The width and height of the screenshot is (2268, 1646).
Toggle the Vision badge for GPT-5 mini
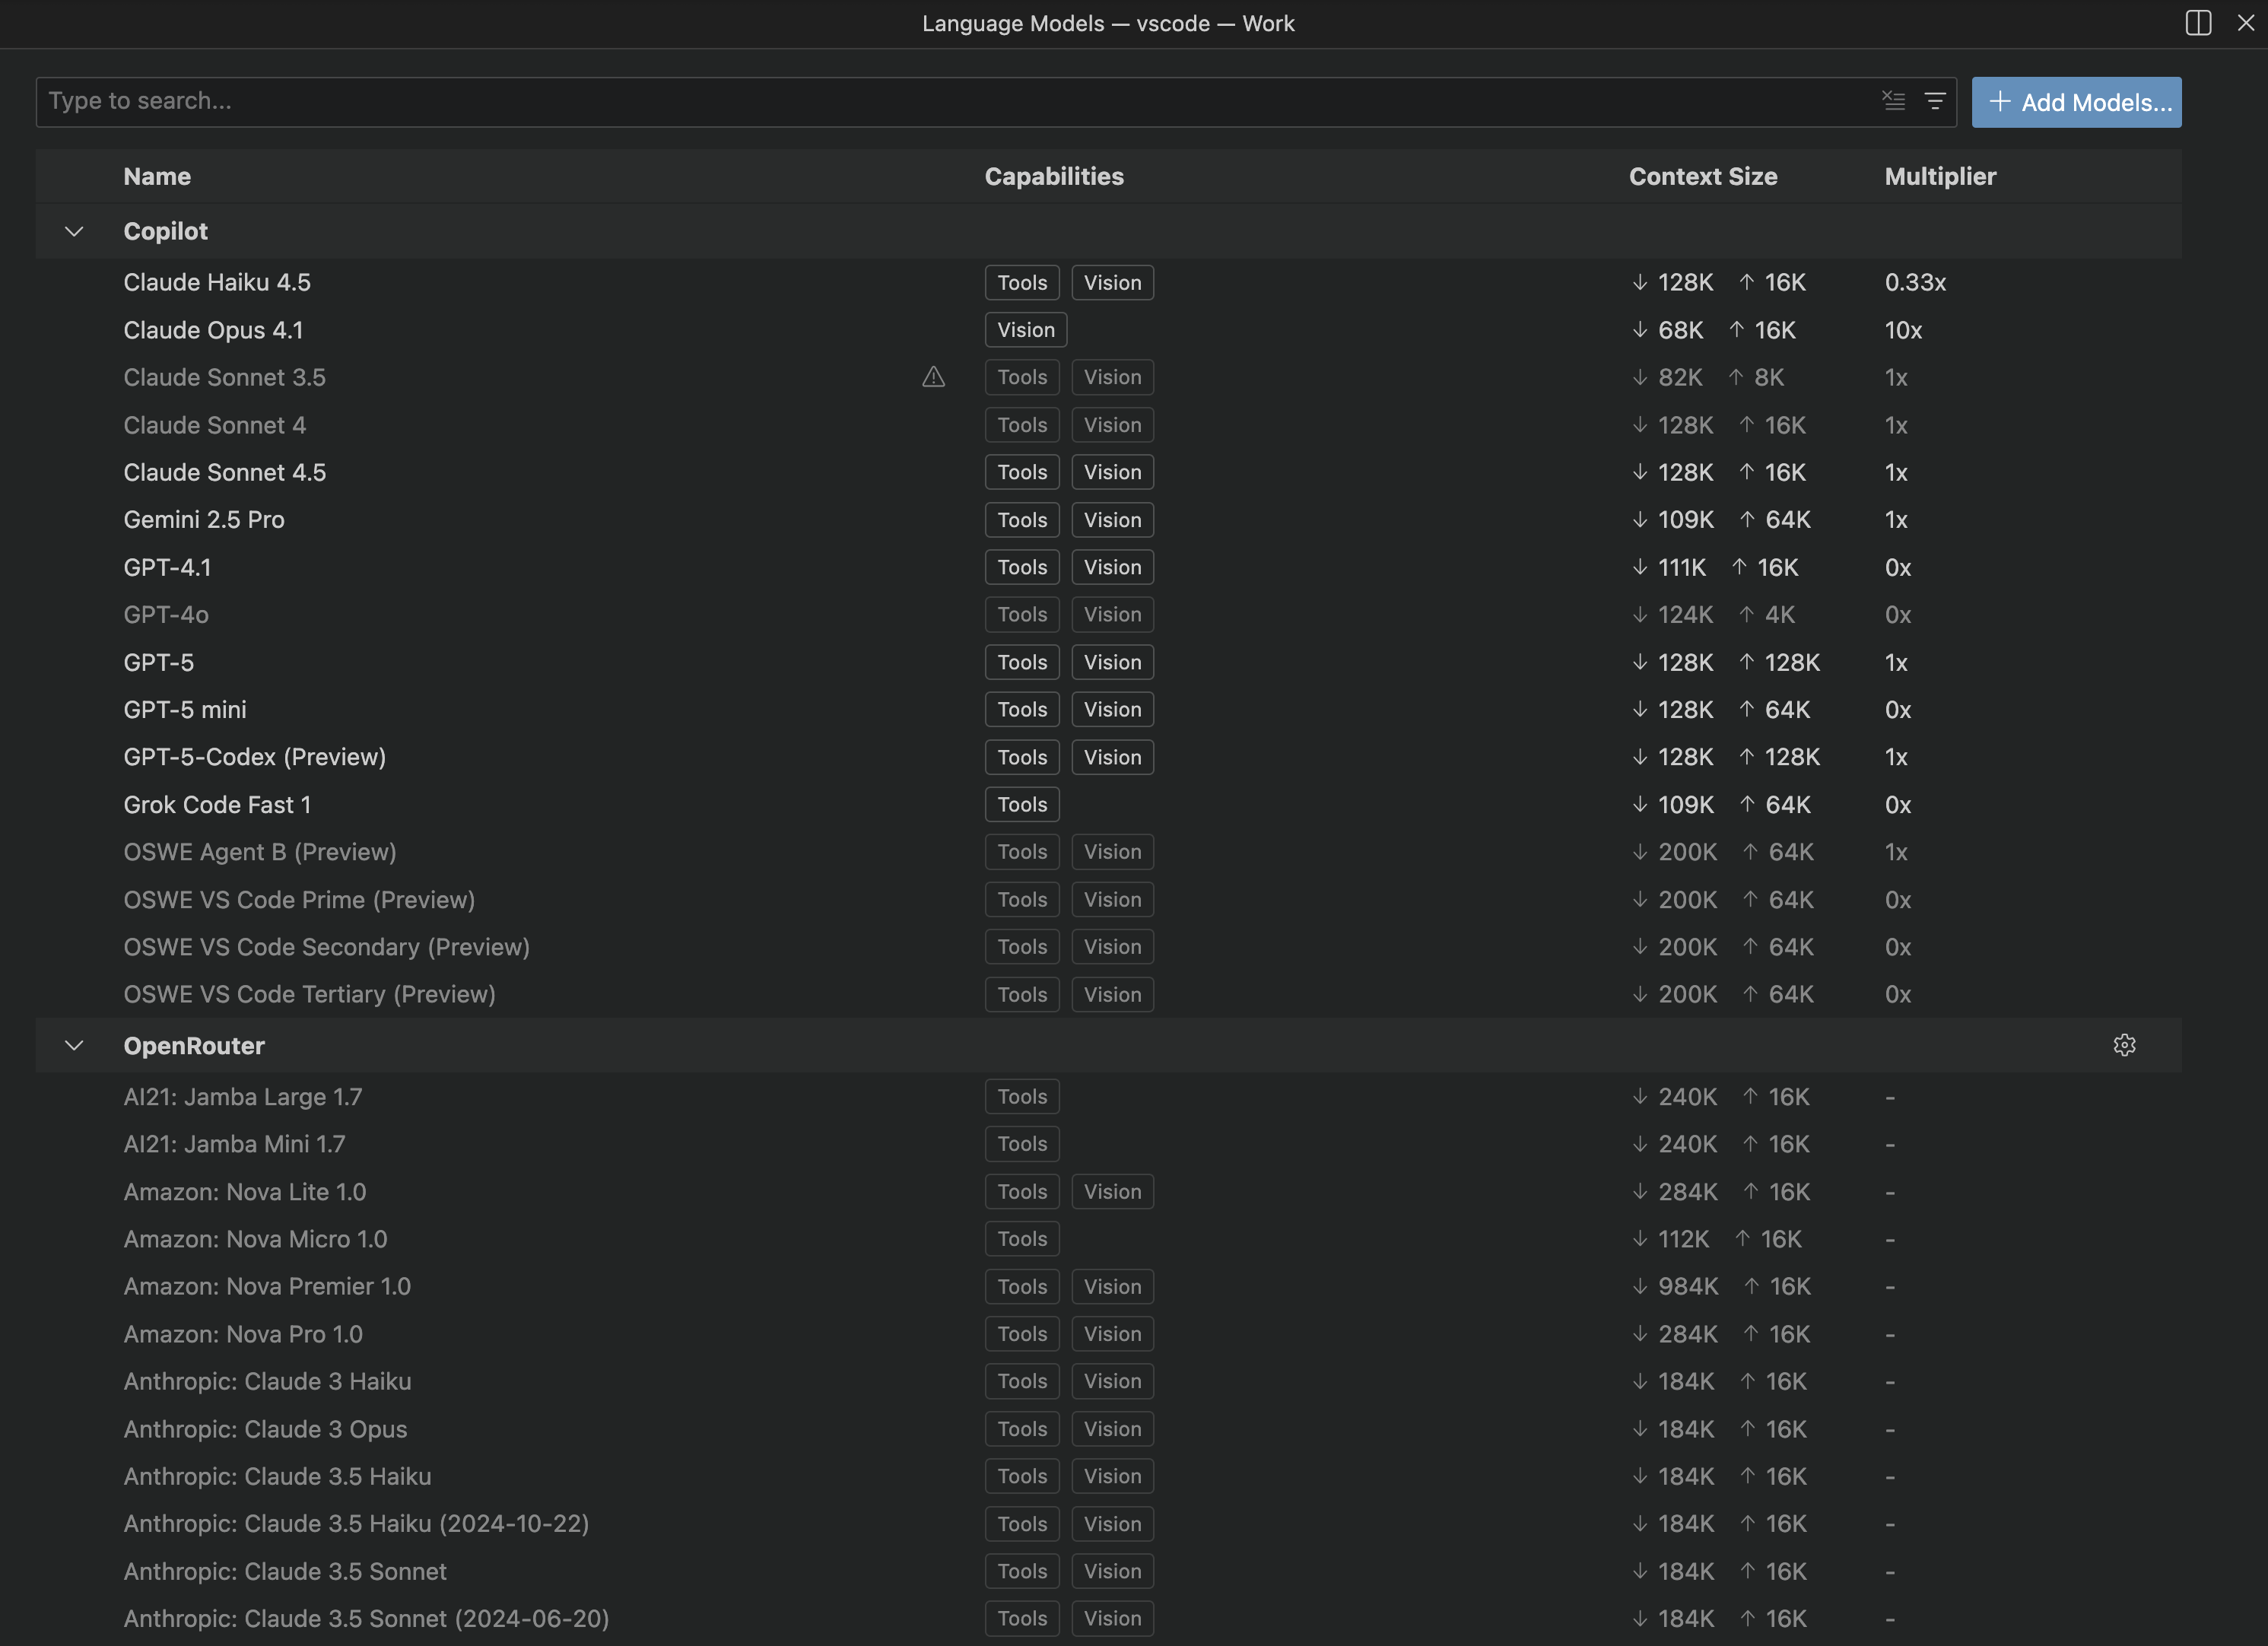(x=1112, y=709)
